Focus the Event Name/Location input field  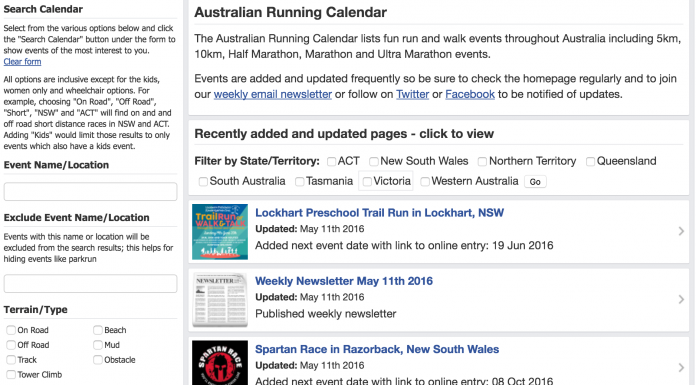coord(91,191)
